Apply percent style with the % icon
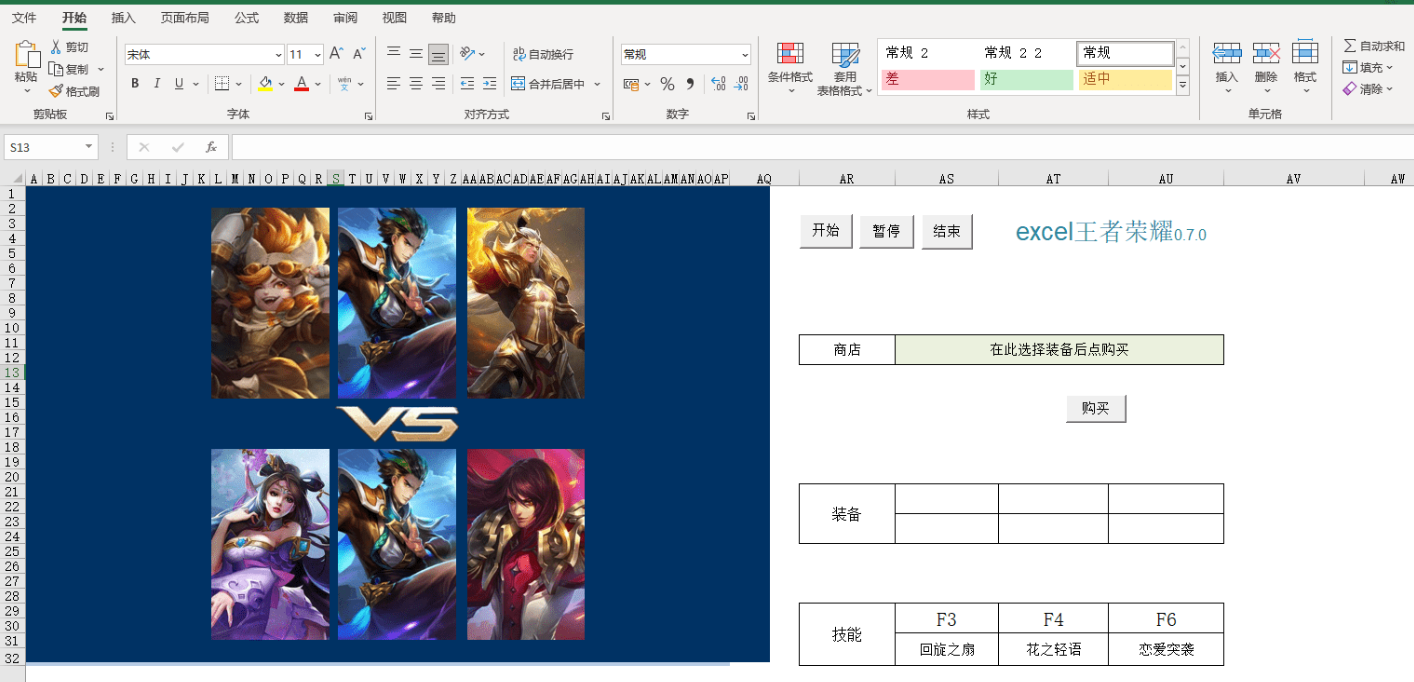This screenshot has width=1414, height=682. tap(667, 84)
